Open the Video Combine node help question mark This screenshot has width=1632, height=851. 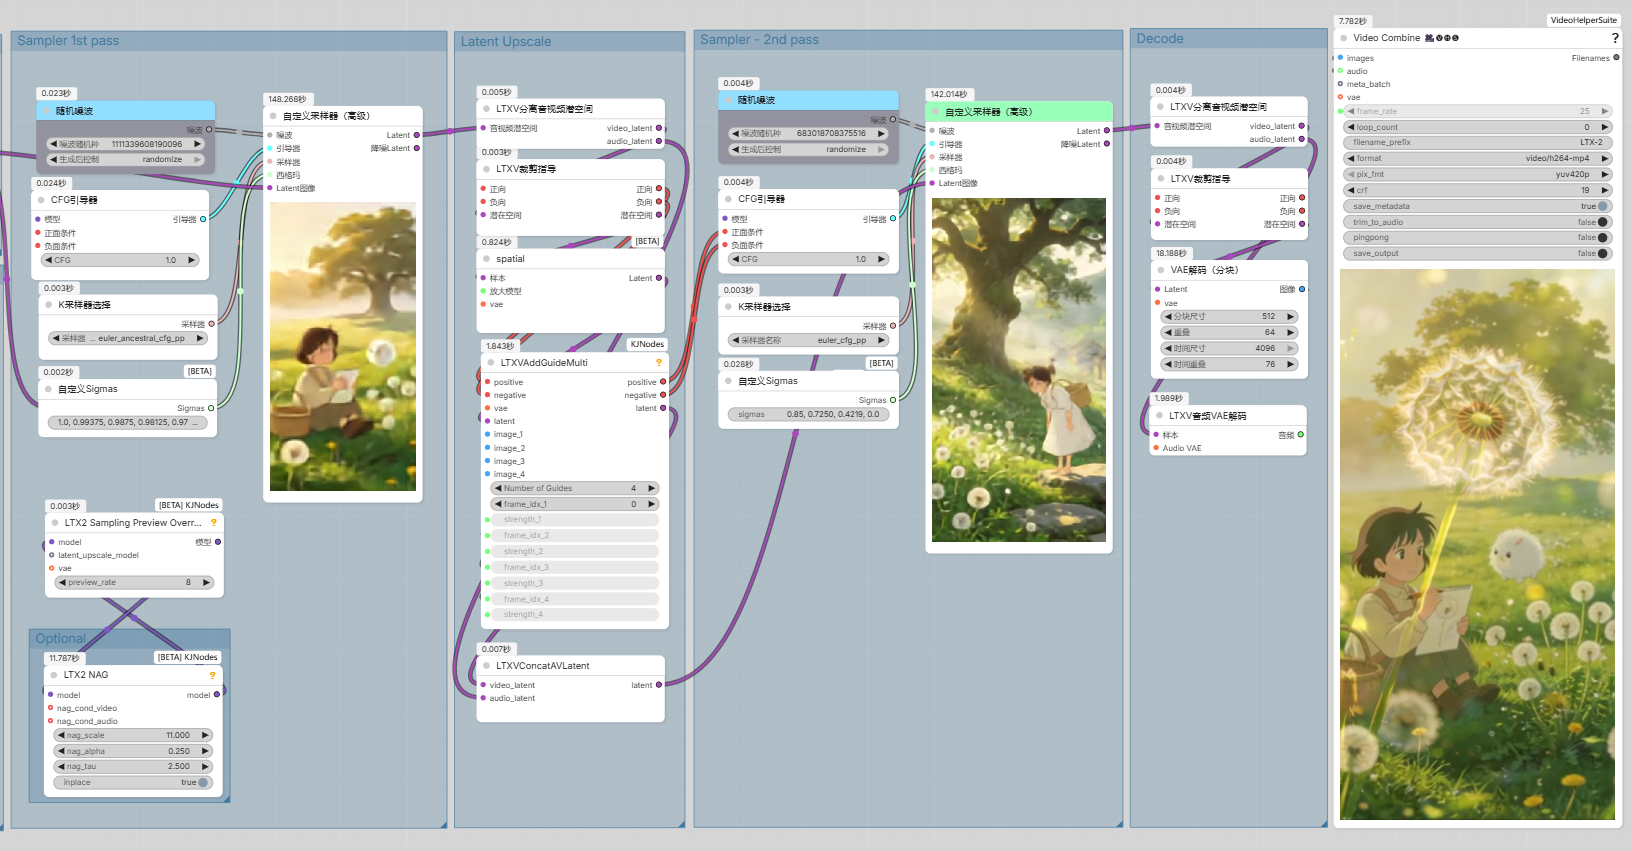coord(1615,38)
